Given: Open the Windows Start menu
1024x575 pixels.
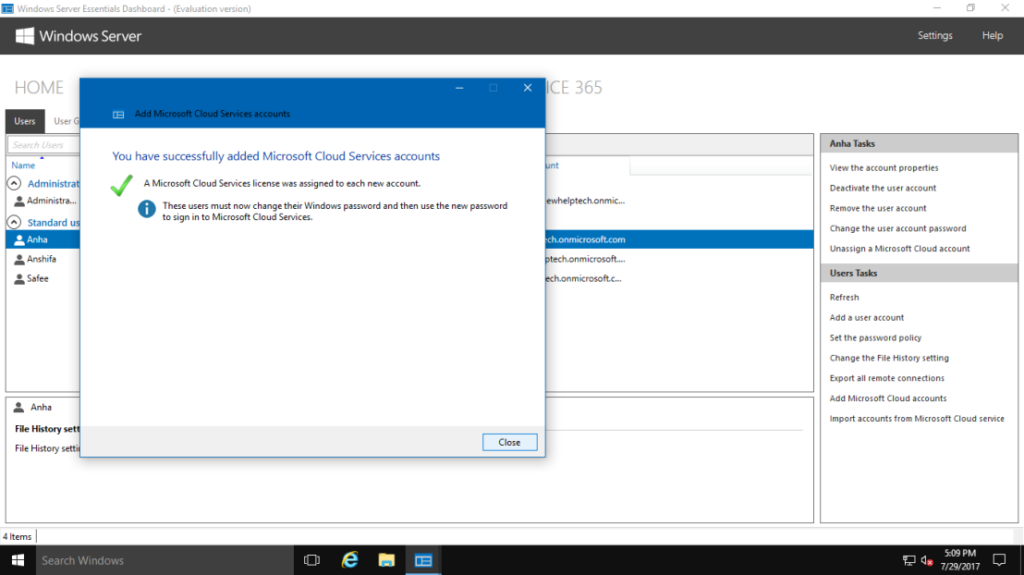Looking at the screenshot, I should (x=18, y=561).
